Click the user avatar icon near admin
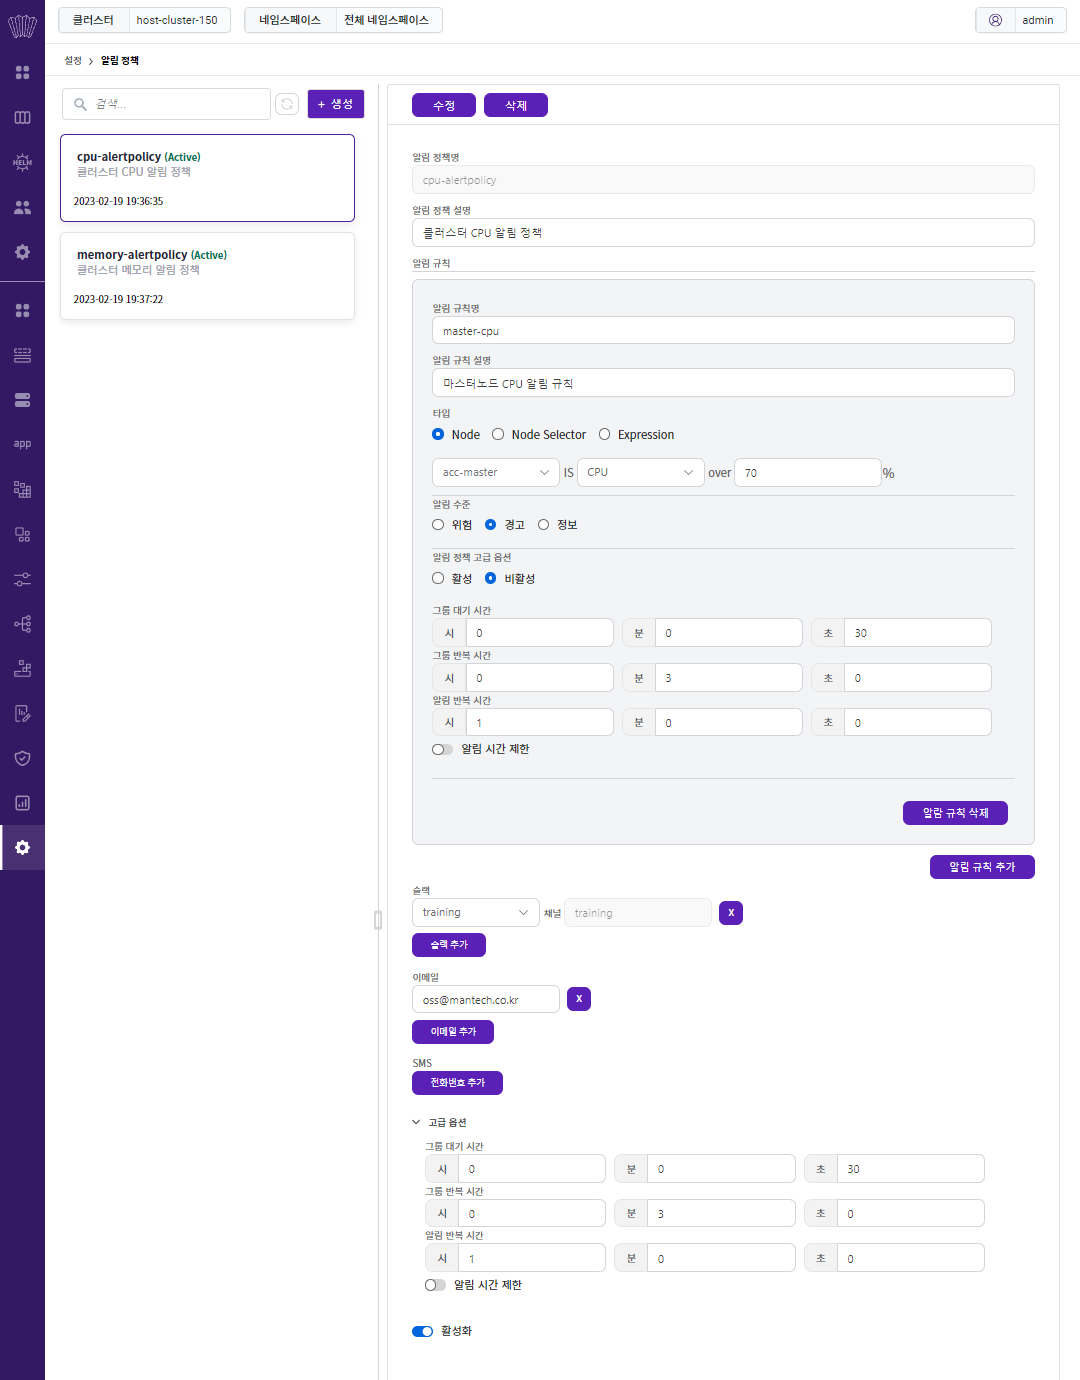1080x1380 pixels. click(x=995, y=20)
